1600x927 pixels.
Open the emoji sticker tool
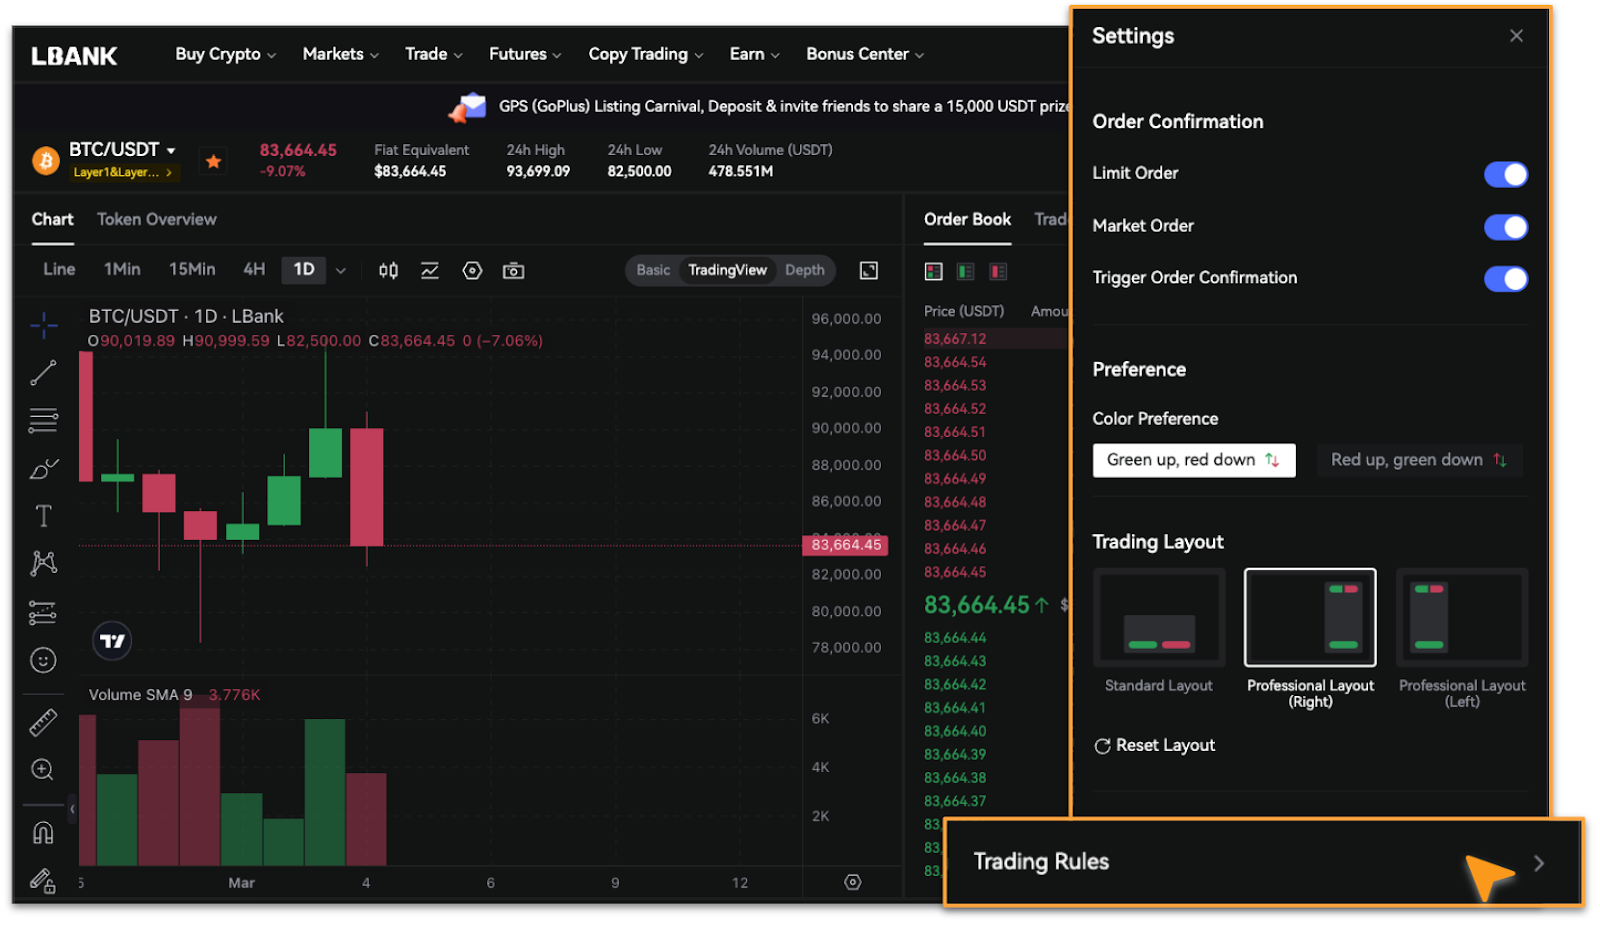(43, 660)
